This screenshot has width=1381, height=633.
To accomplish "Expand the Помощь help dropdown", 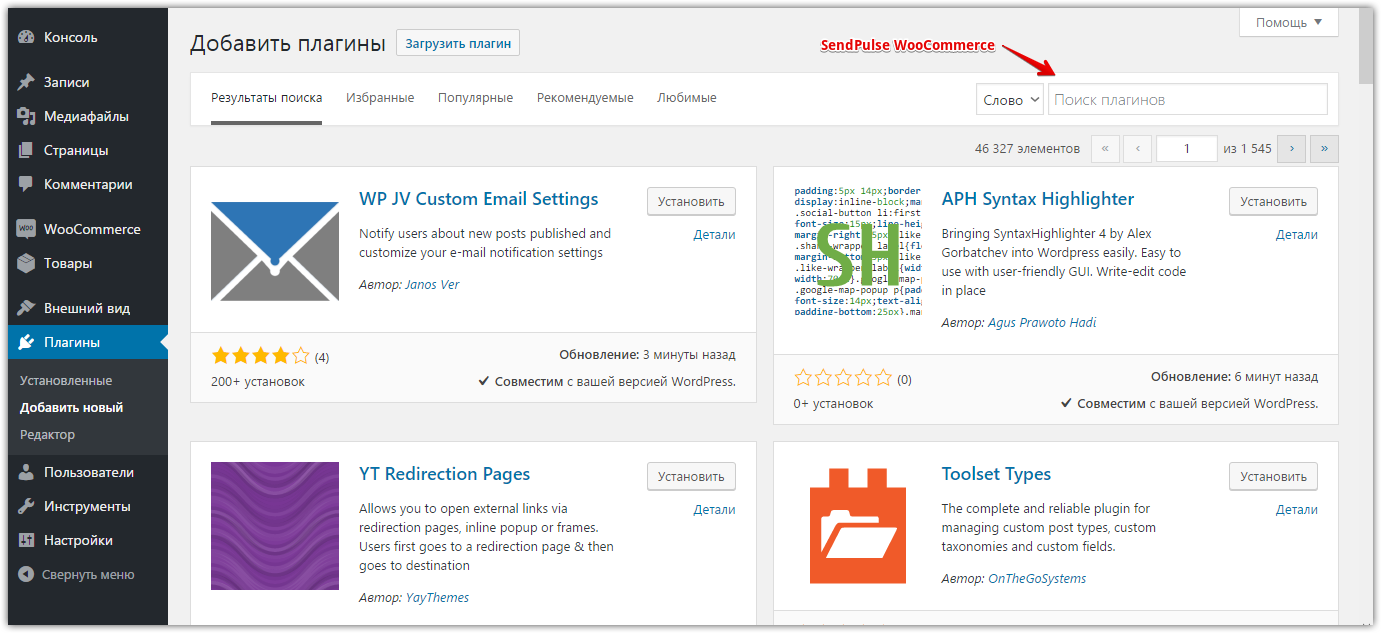I will tap(1289, 23).
